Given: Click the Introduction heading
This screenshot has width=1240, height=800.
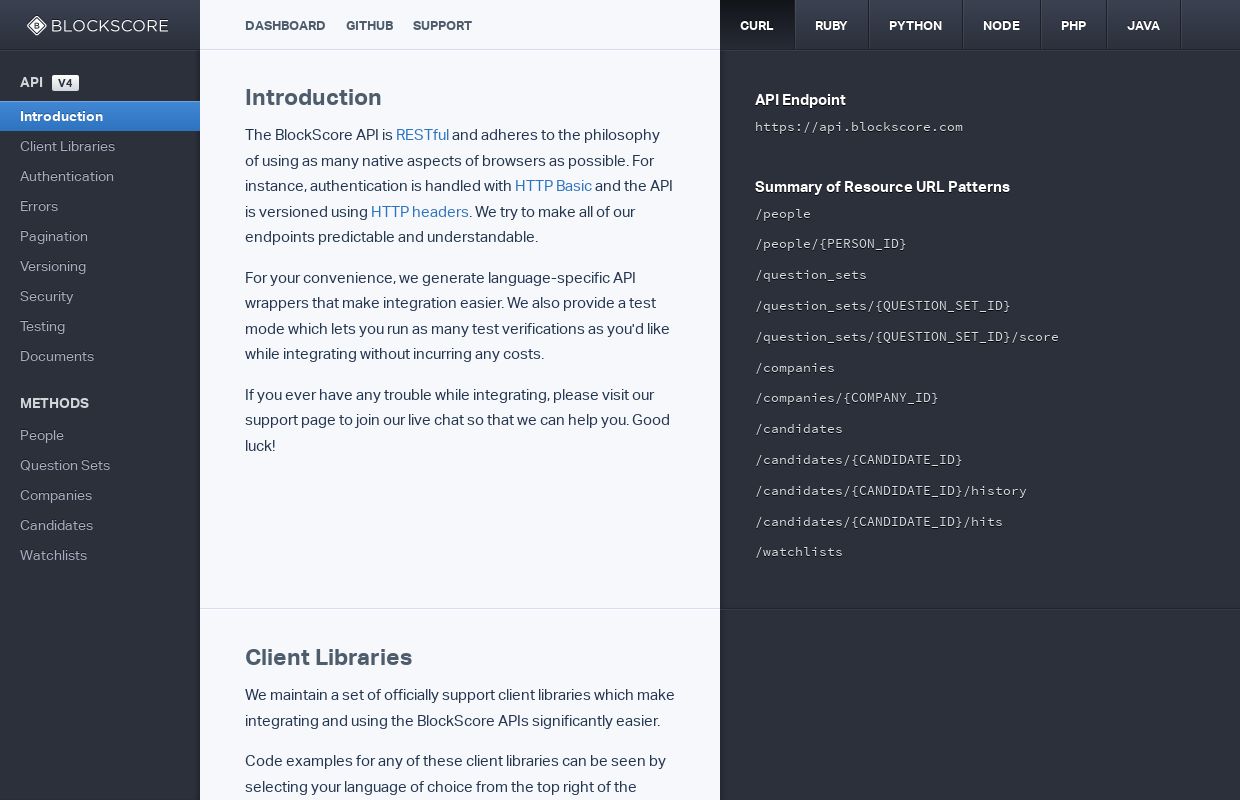Looking at the screenshot, I should [x=313, y=97].
